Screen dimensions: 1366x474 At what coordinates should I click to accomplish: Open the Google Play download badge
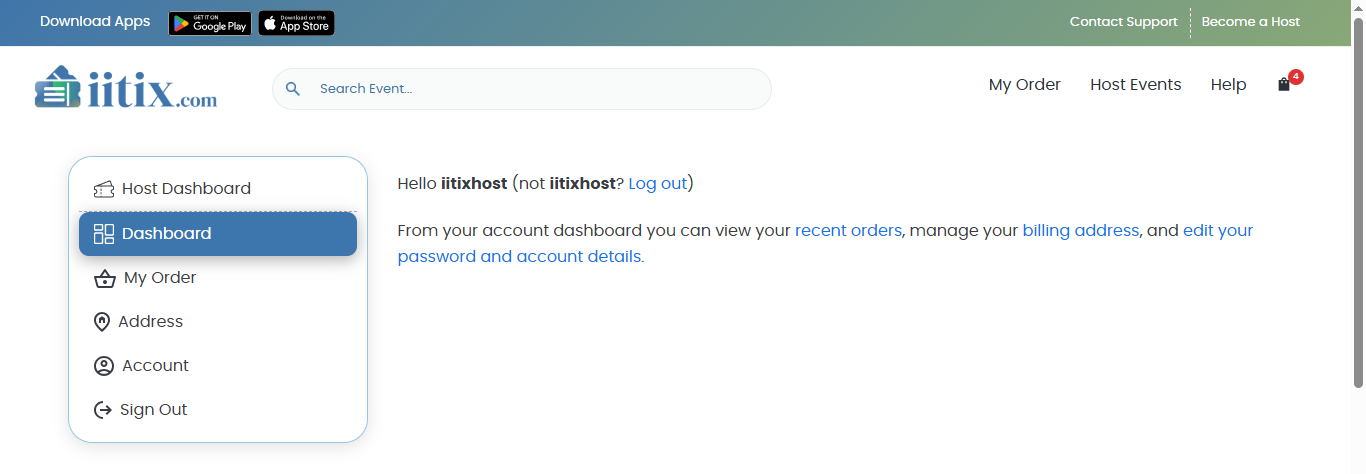pyautogui.click(x=210, y=23)
